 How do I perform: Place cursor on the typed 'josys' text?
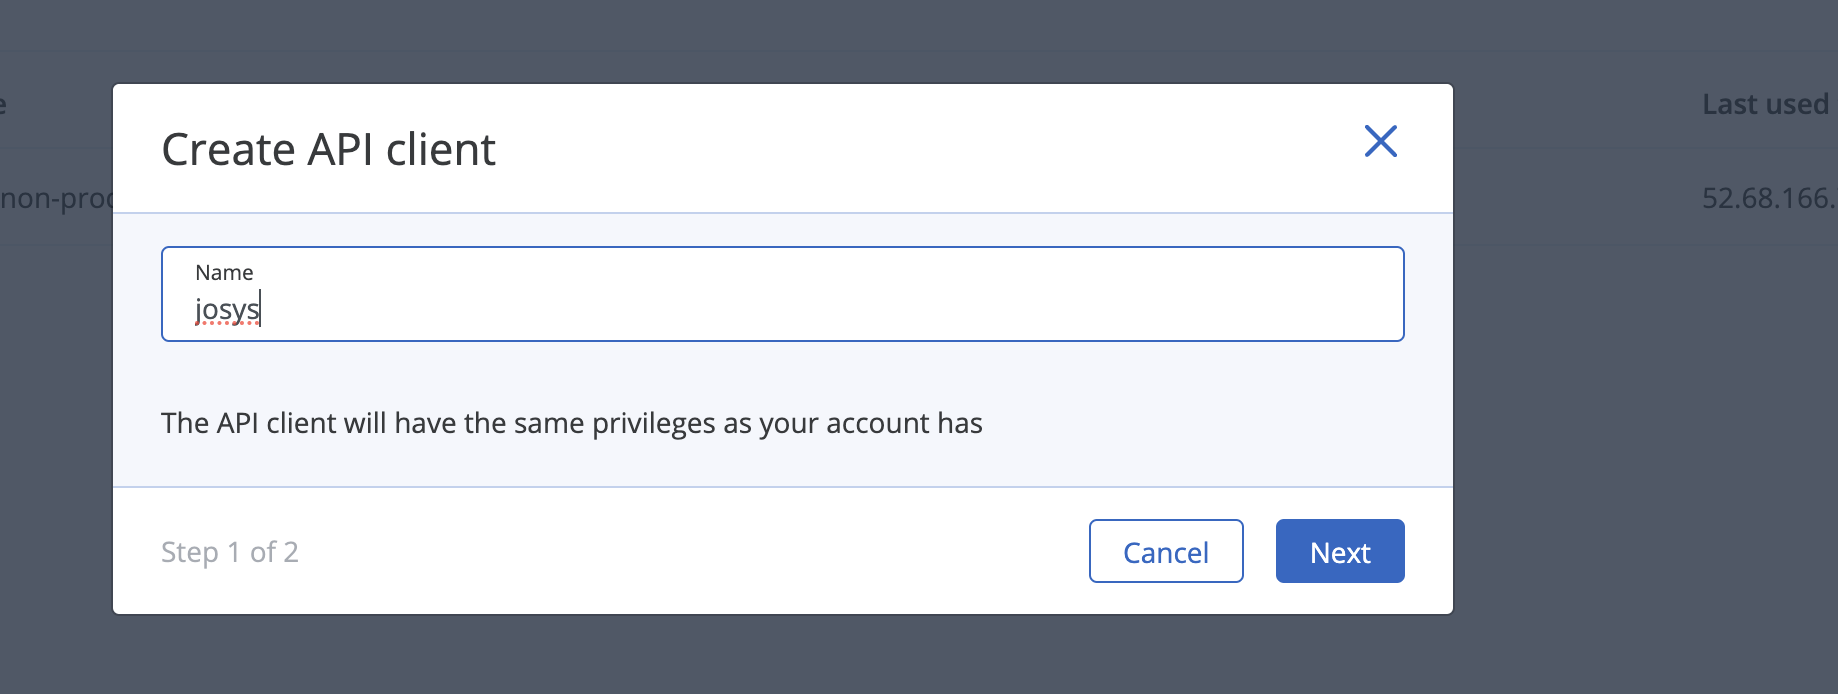point(227,310)
